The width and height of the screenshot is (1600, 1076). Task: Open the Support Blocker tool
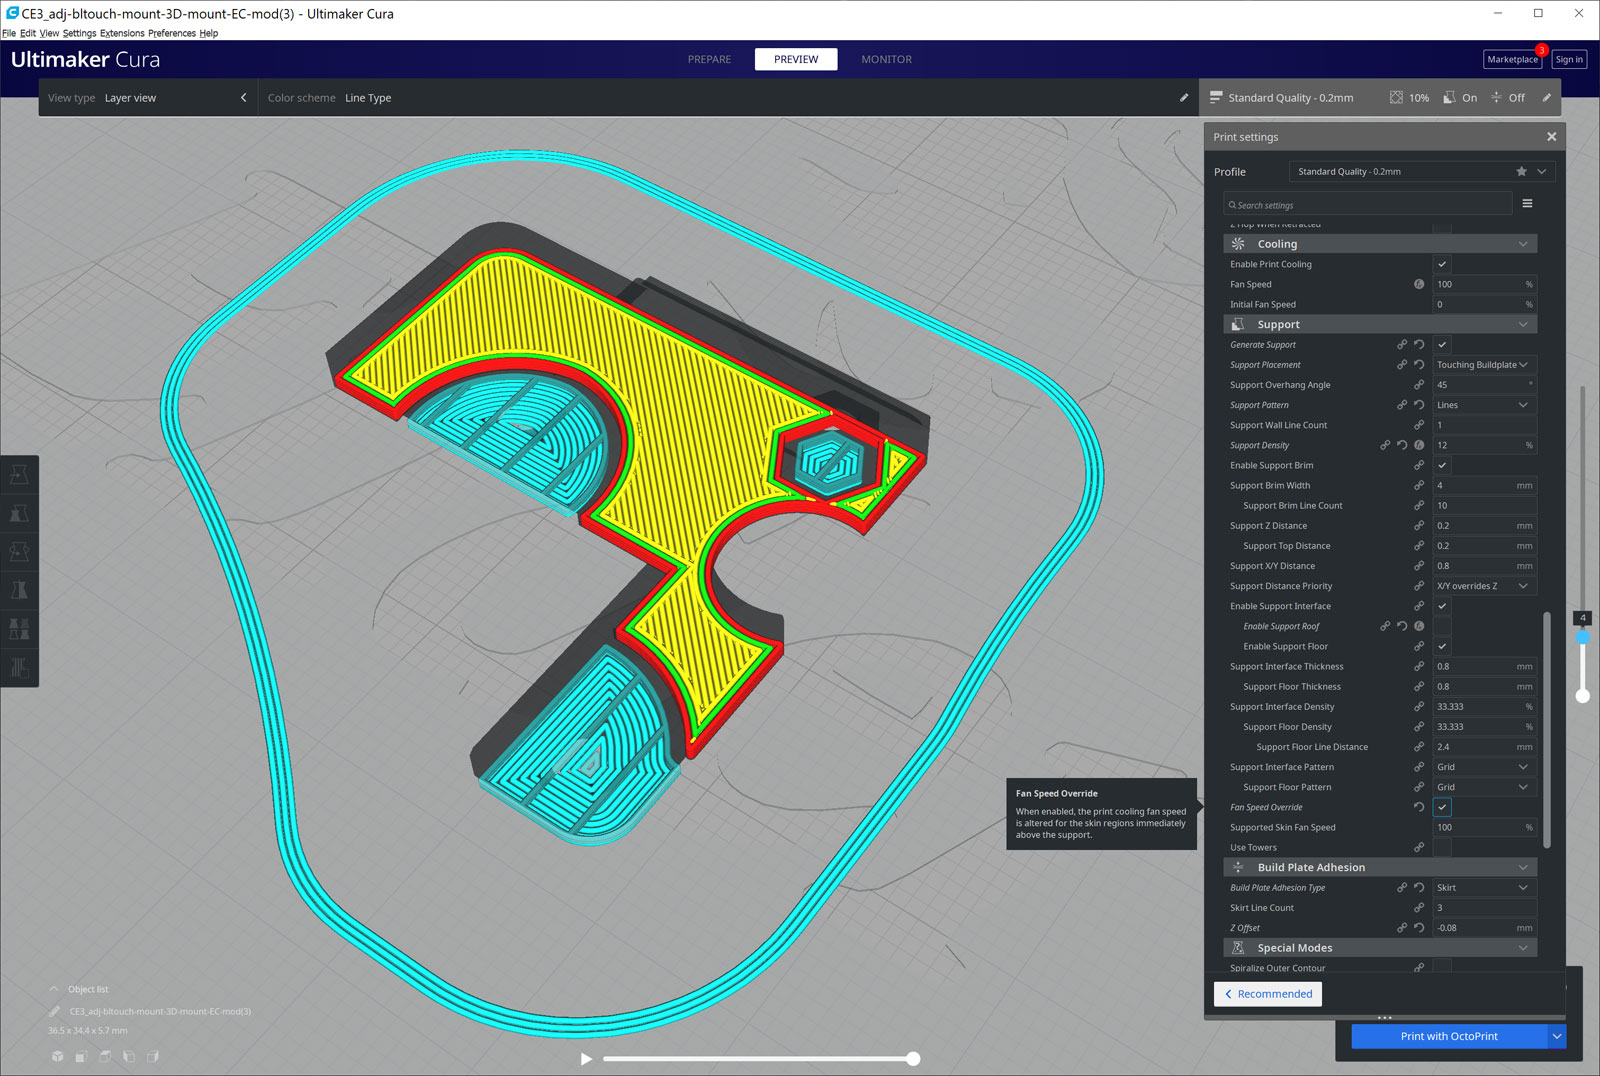point(19,667)
